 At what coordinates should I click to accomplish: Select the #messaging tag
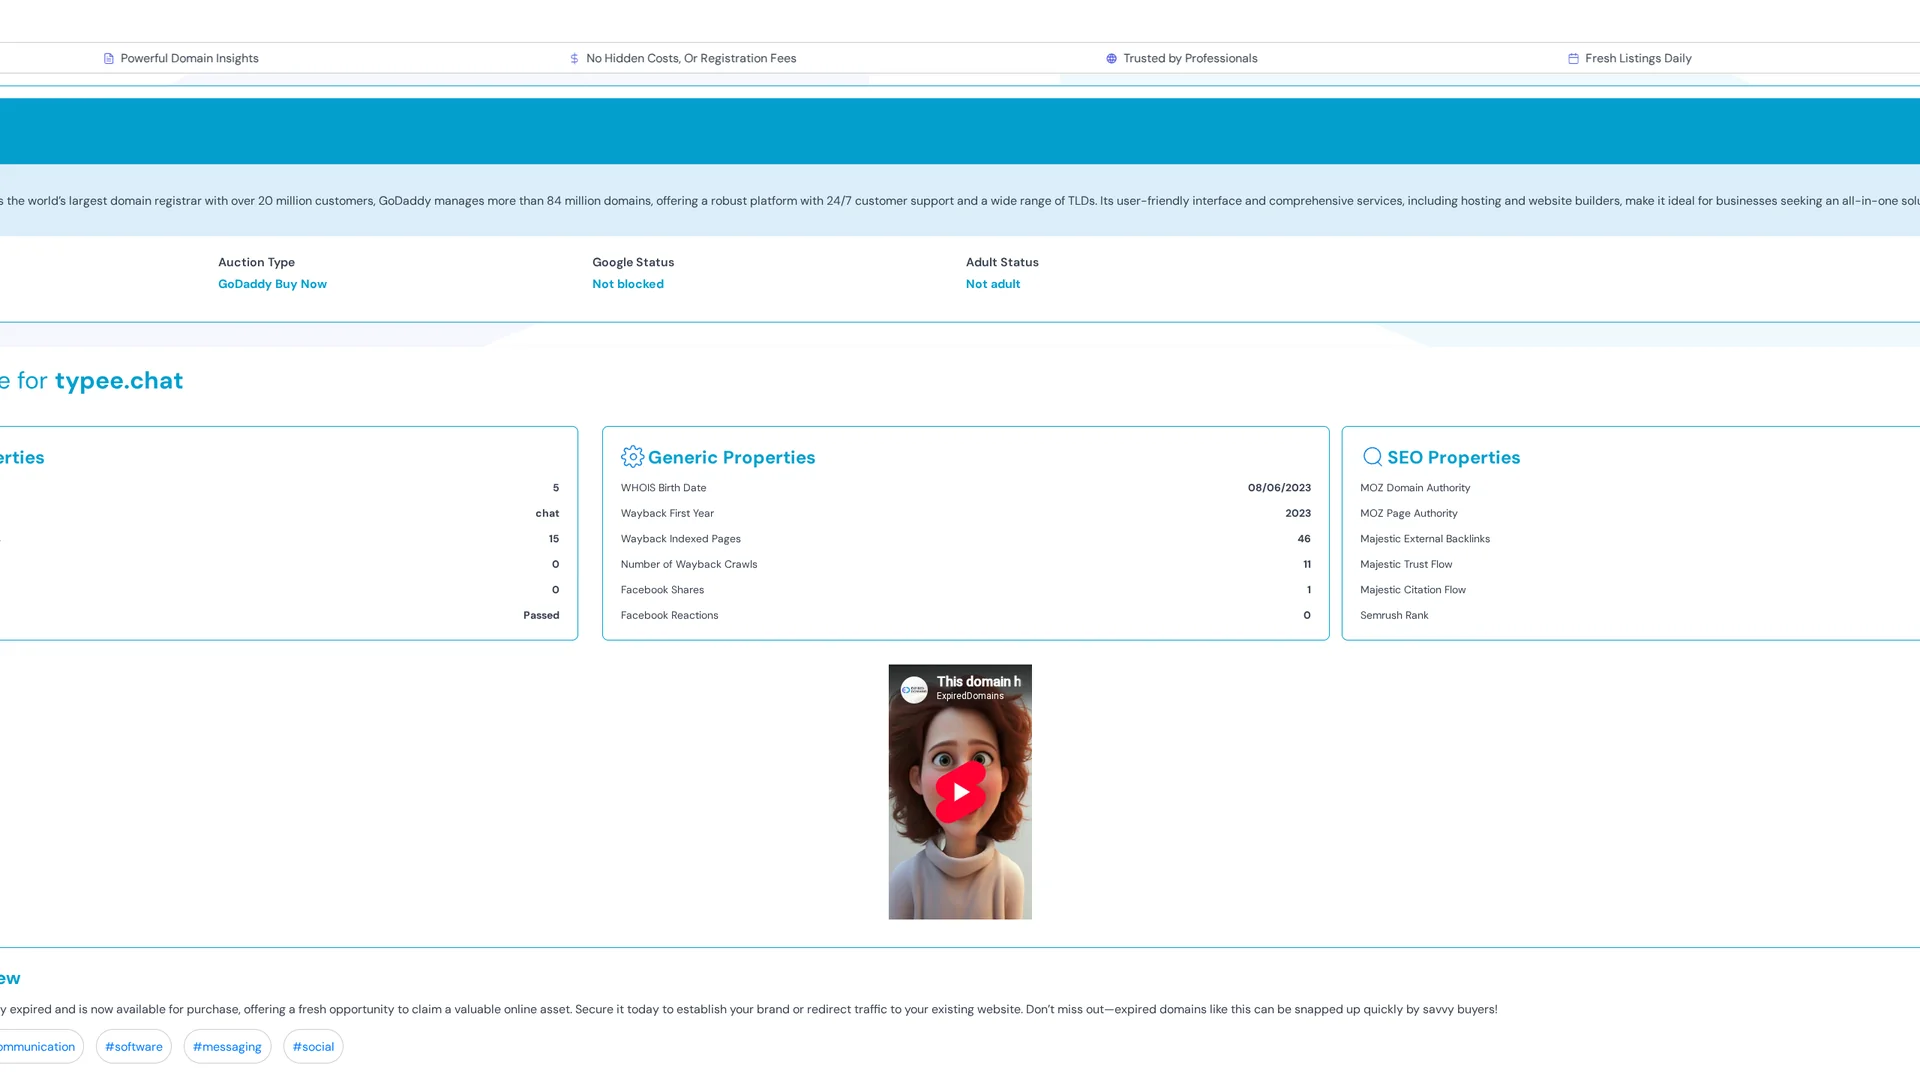coord(227,1047)
